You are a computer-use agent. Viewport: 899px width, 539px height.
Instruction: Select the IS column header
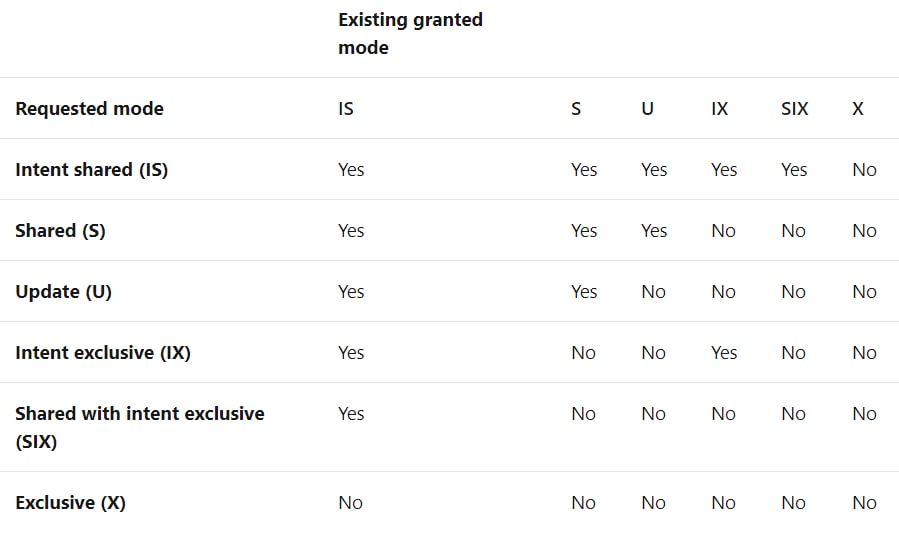346,108
